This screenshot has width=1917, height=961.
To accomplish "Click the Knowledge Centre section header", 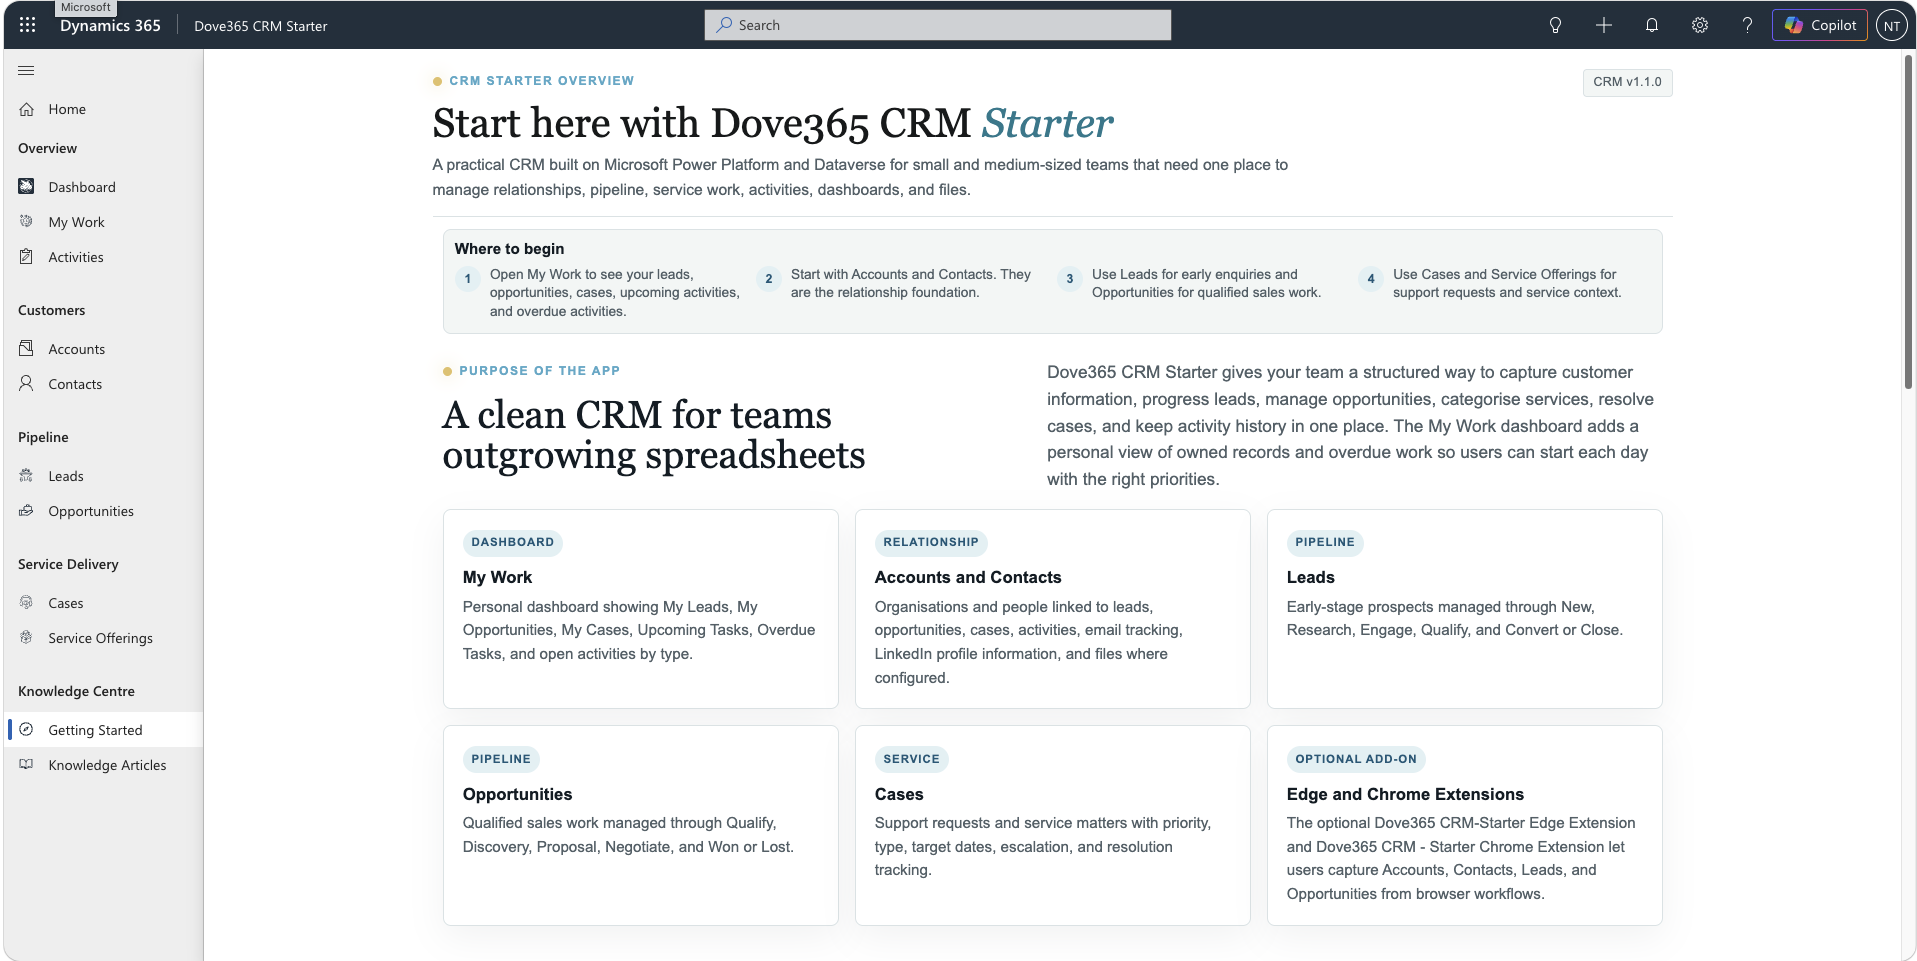I will point(76,691).
